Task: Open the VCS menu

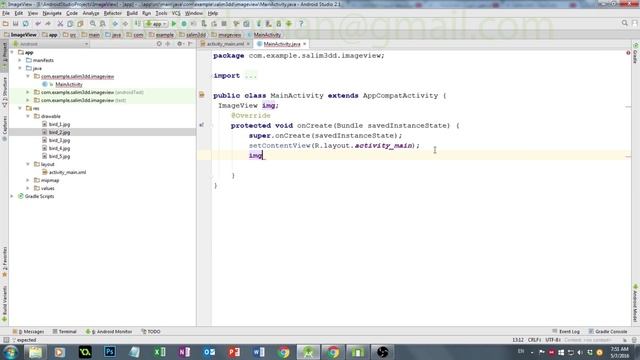Action: (x=176, y=13)
